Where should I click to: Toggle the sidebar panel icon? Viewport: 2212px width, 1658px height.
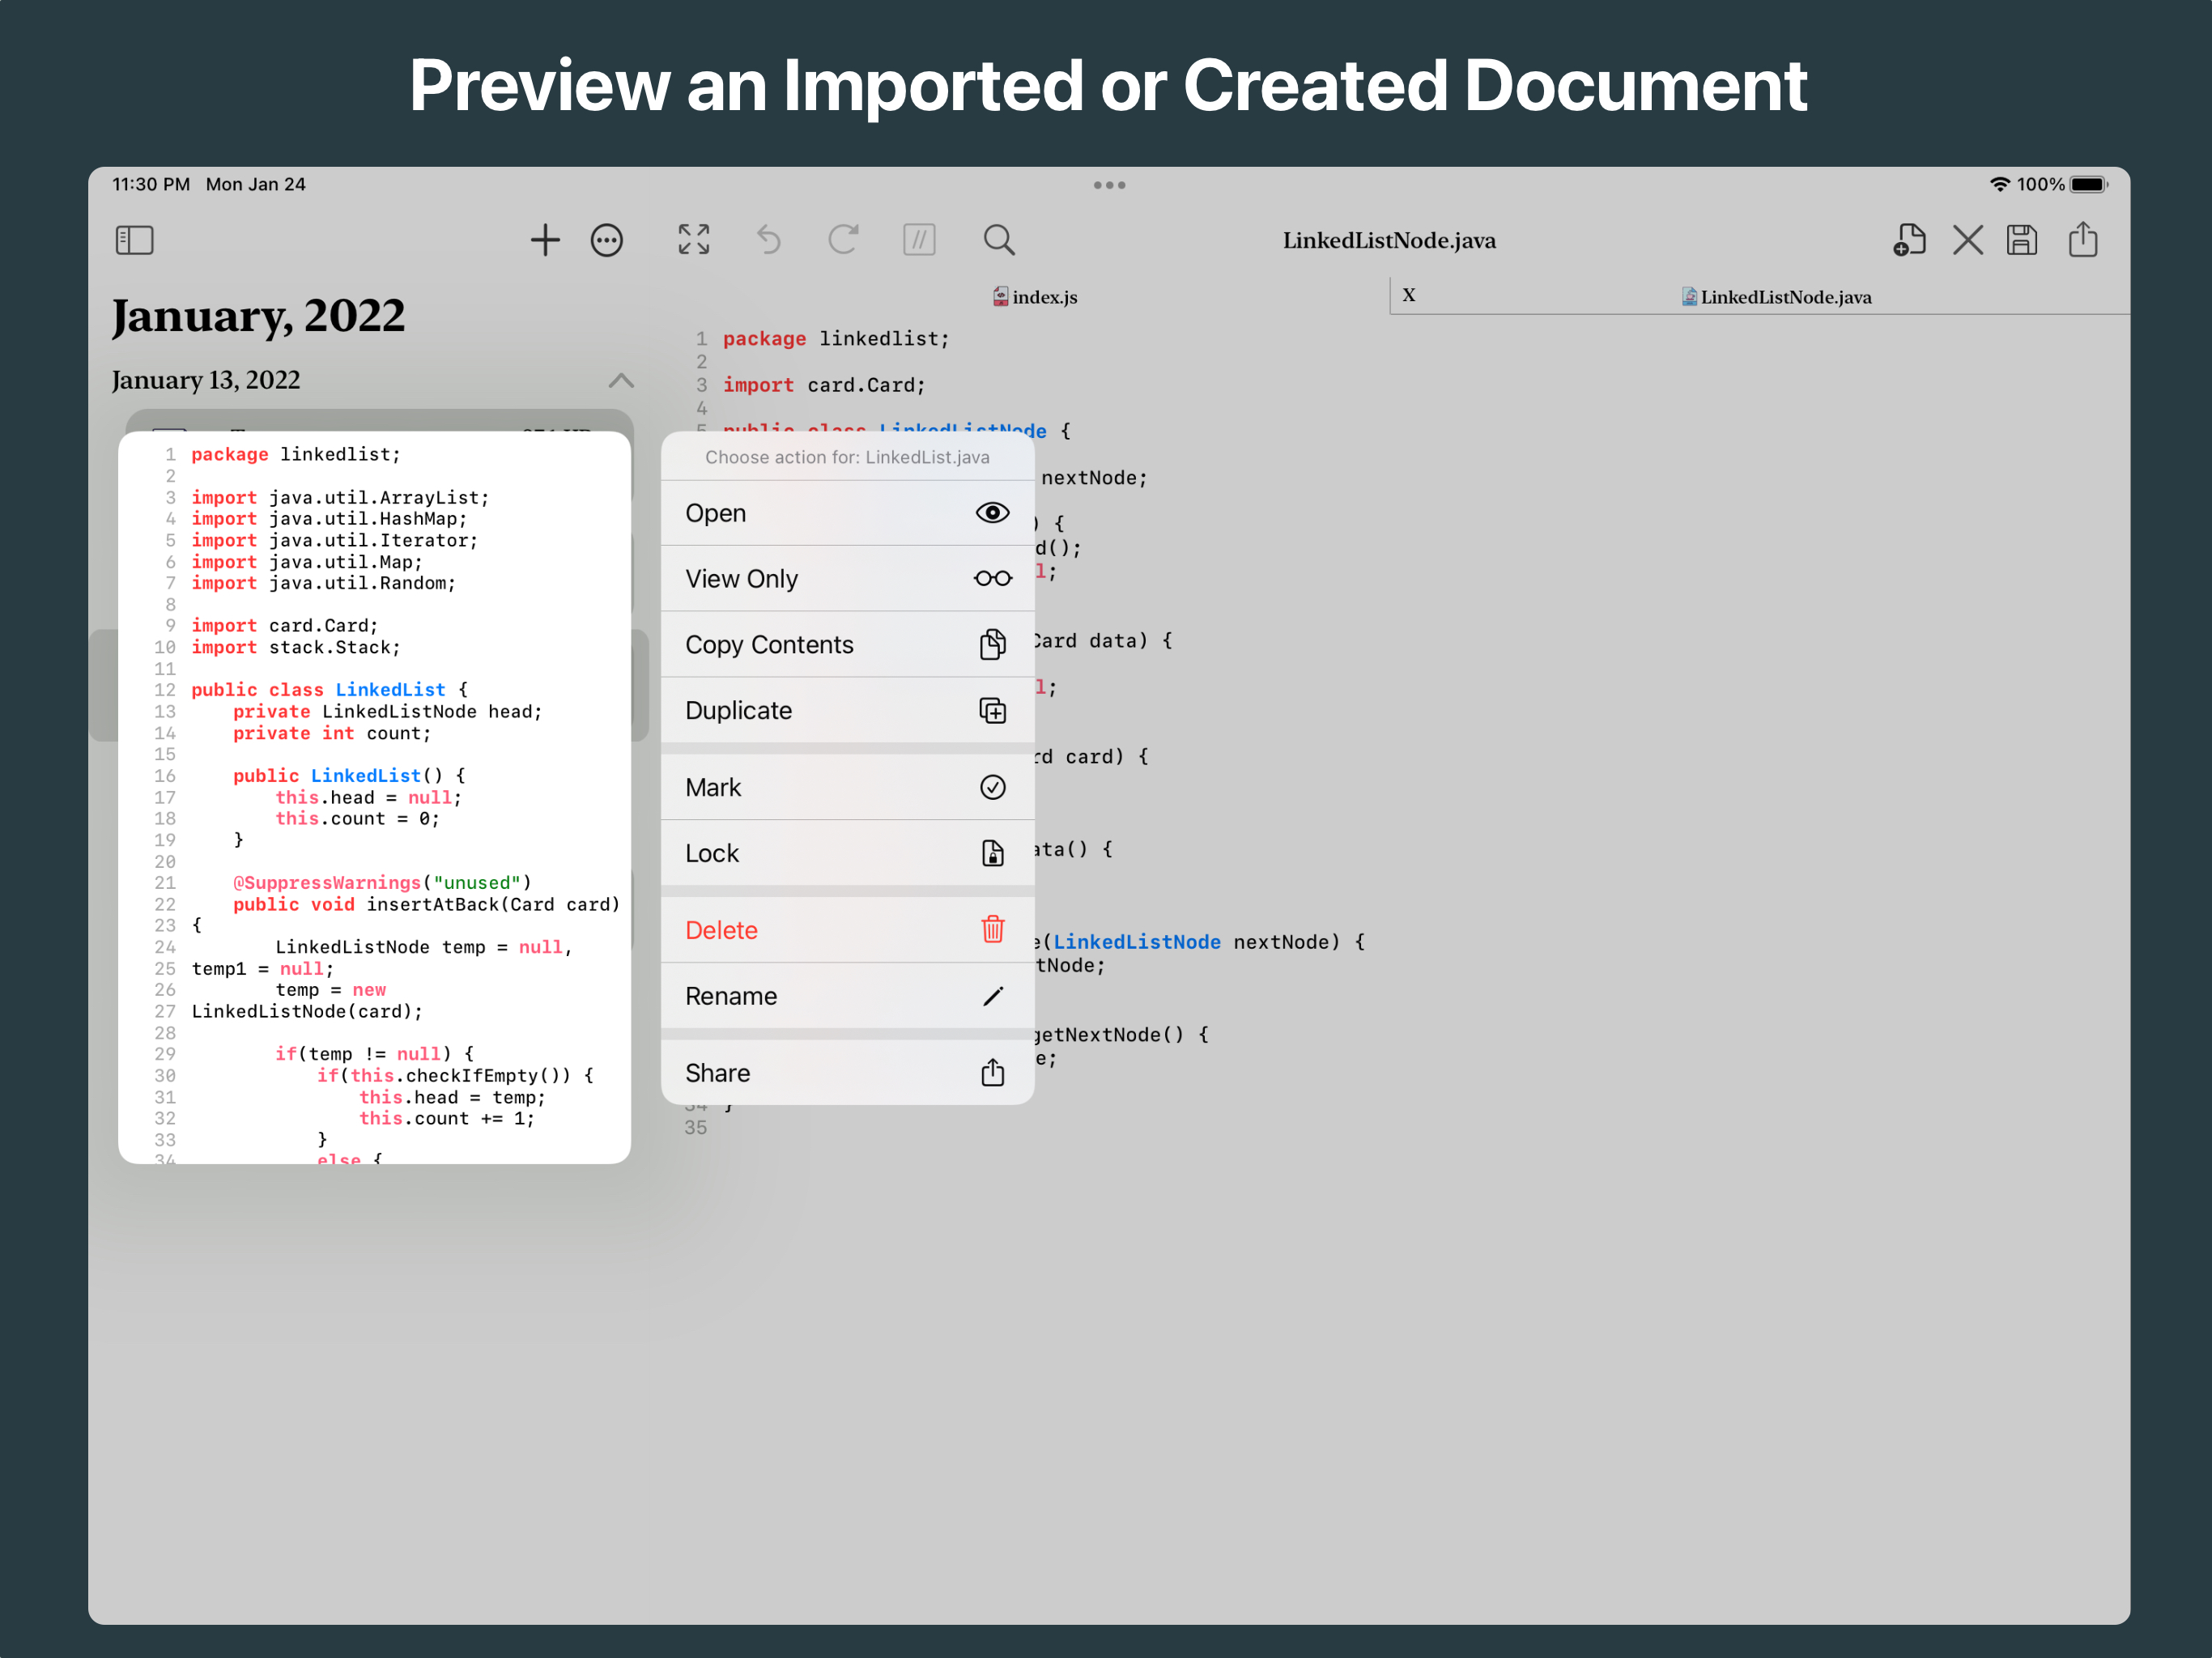point(134,240)
